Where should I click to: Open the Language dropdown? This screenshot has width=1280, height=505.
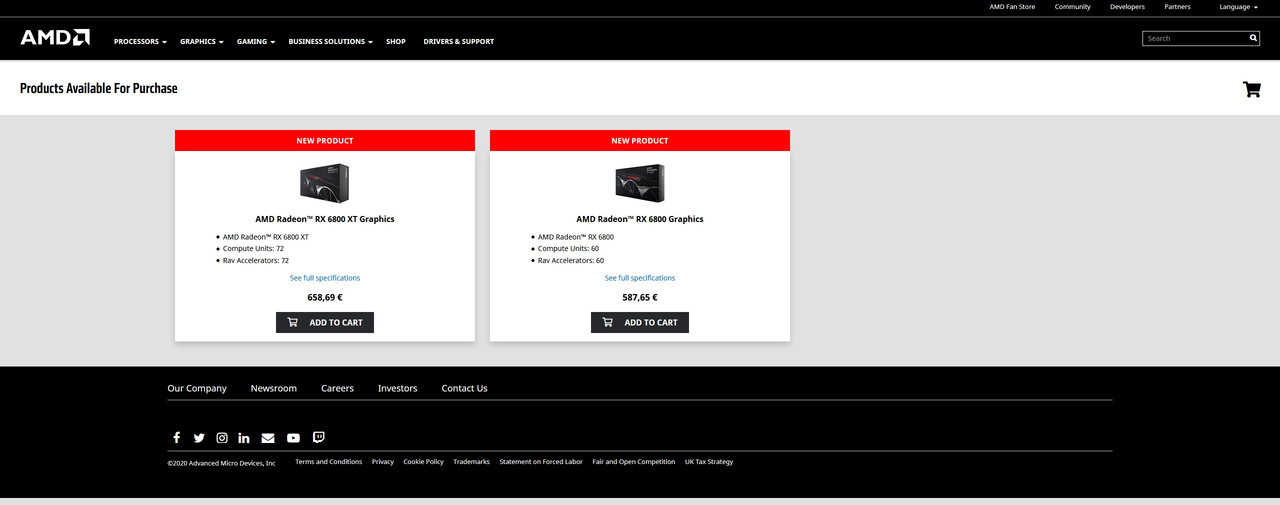pos(1238,7)
